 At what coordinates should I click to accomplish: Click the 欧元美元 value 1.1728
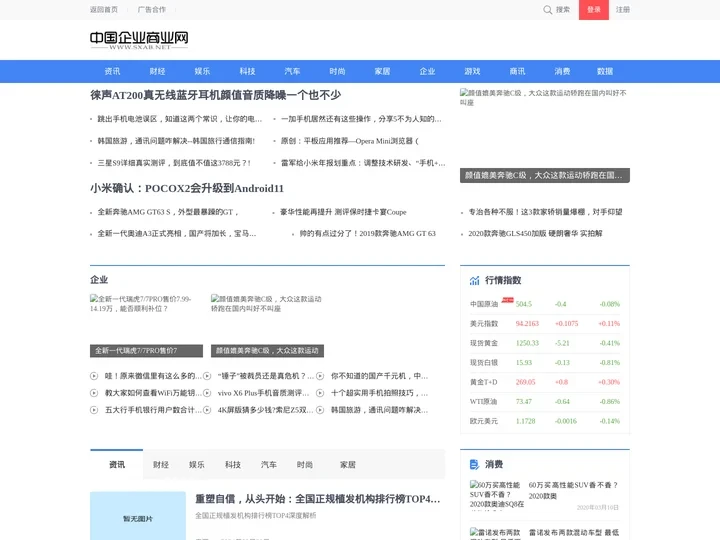click(525, 421)
